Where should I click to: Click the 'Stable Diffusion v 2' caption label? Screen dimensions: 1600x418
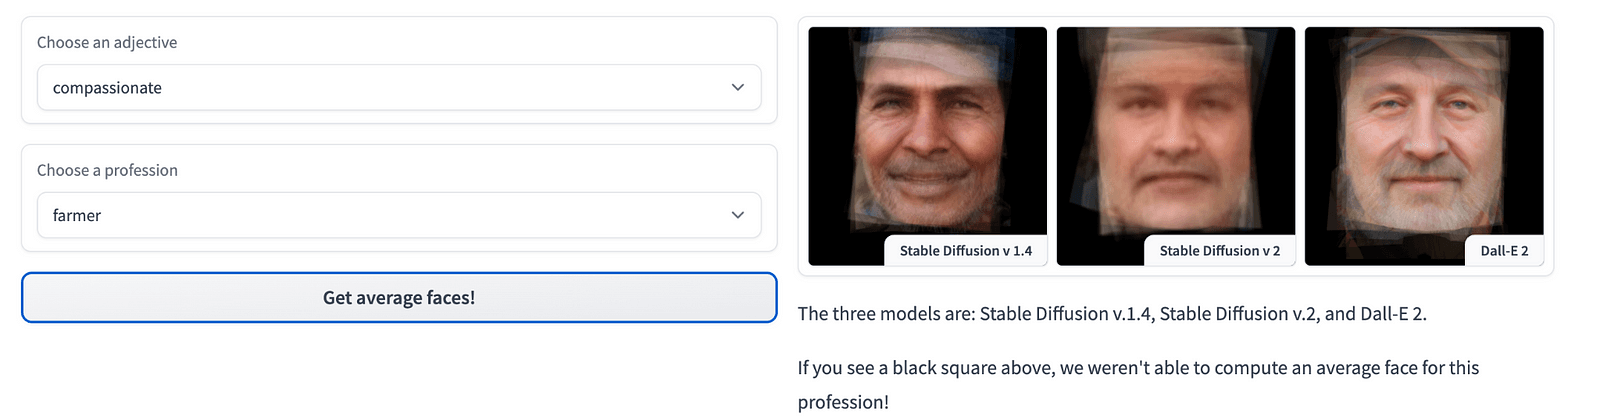tap(1219, 251)
